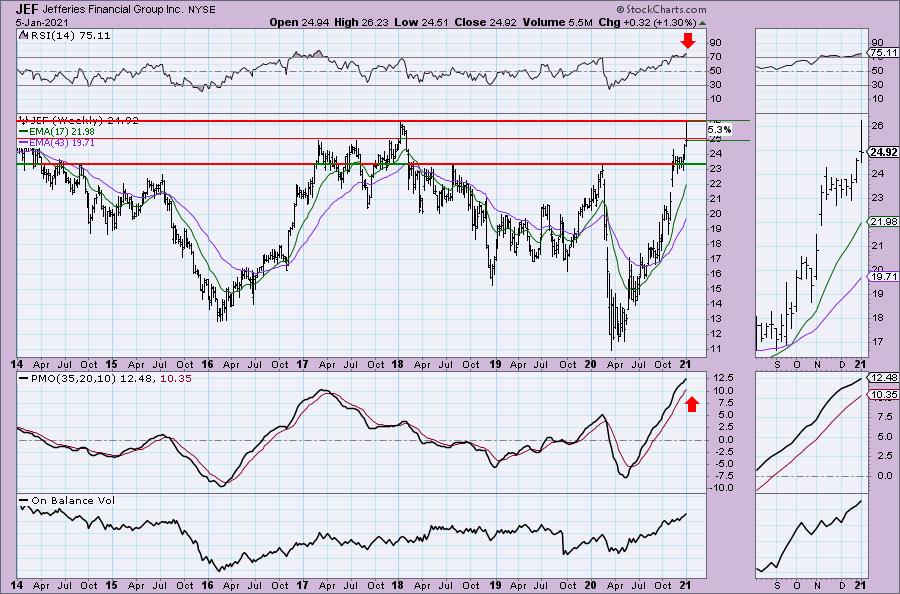
Task: Click the On Balance Vol indicator label
Action: [73, 500]
